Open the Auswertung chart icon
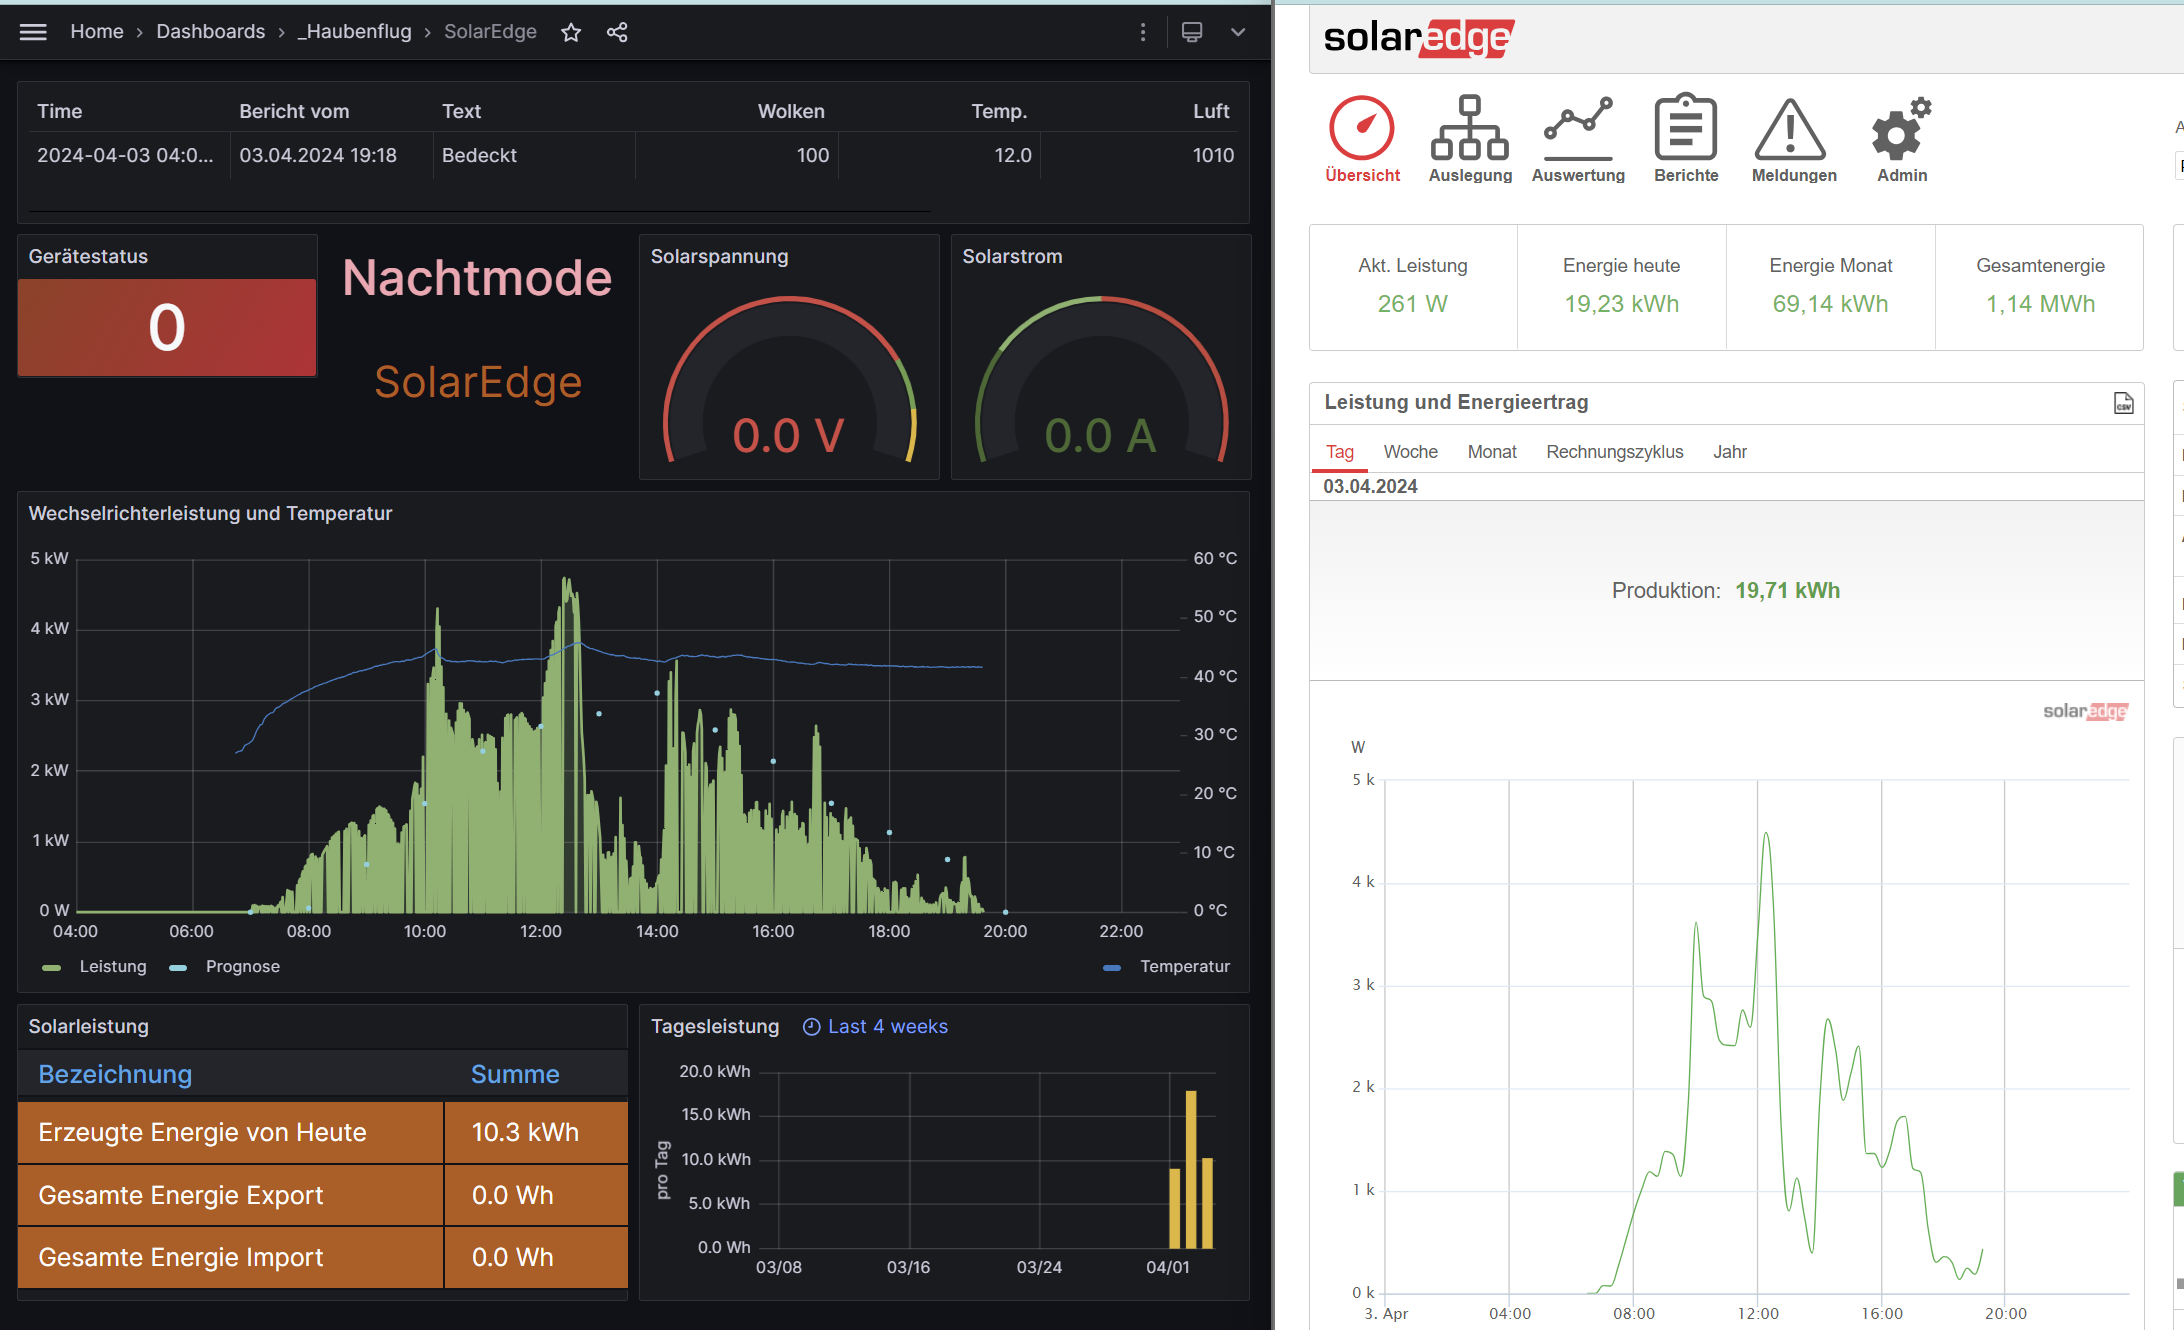2184x1330 pixels. pyautogui.click(x=1578, y=129)
